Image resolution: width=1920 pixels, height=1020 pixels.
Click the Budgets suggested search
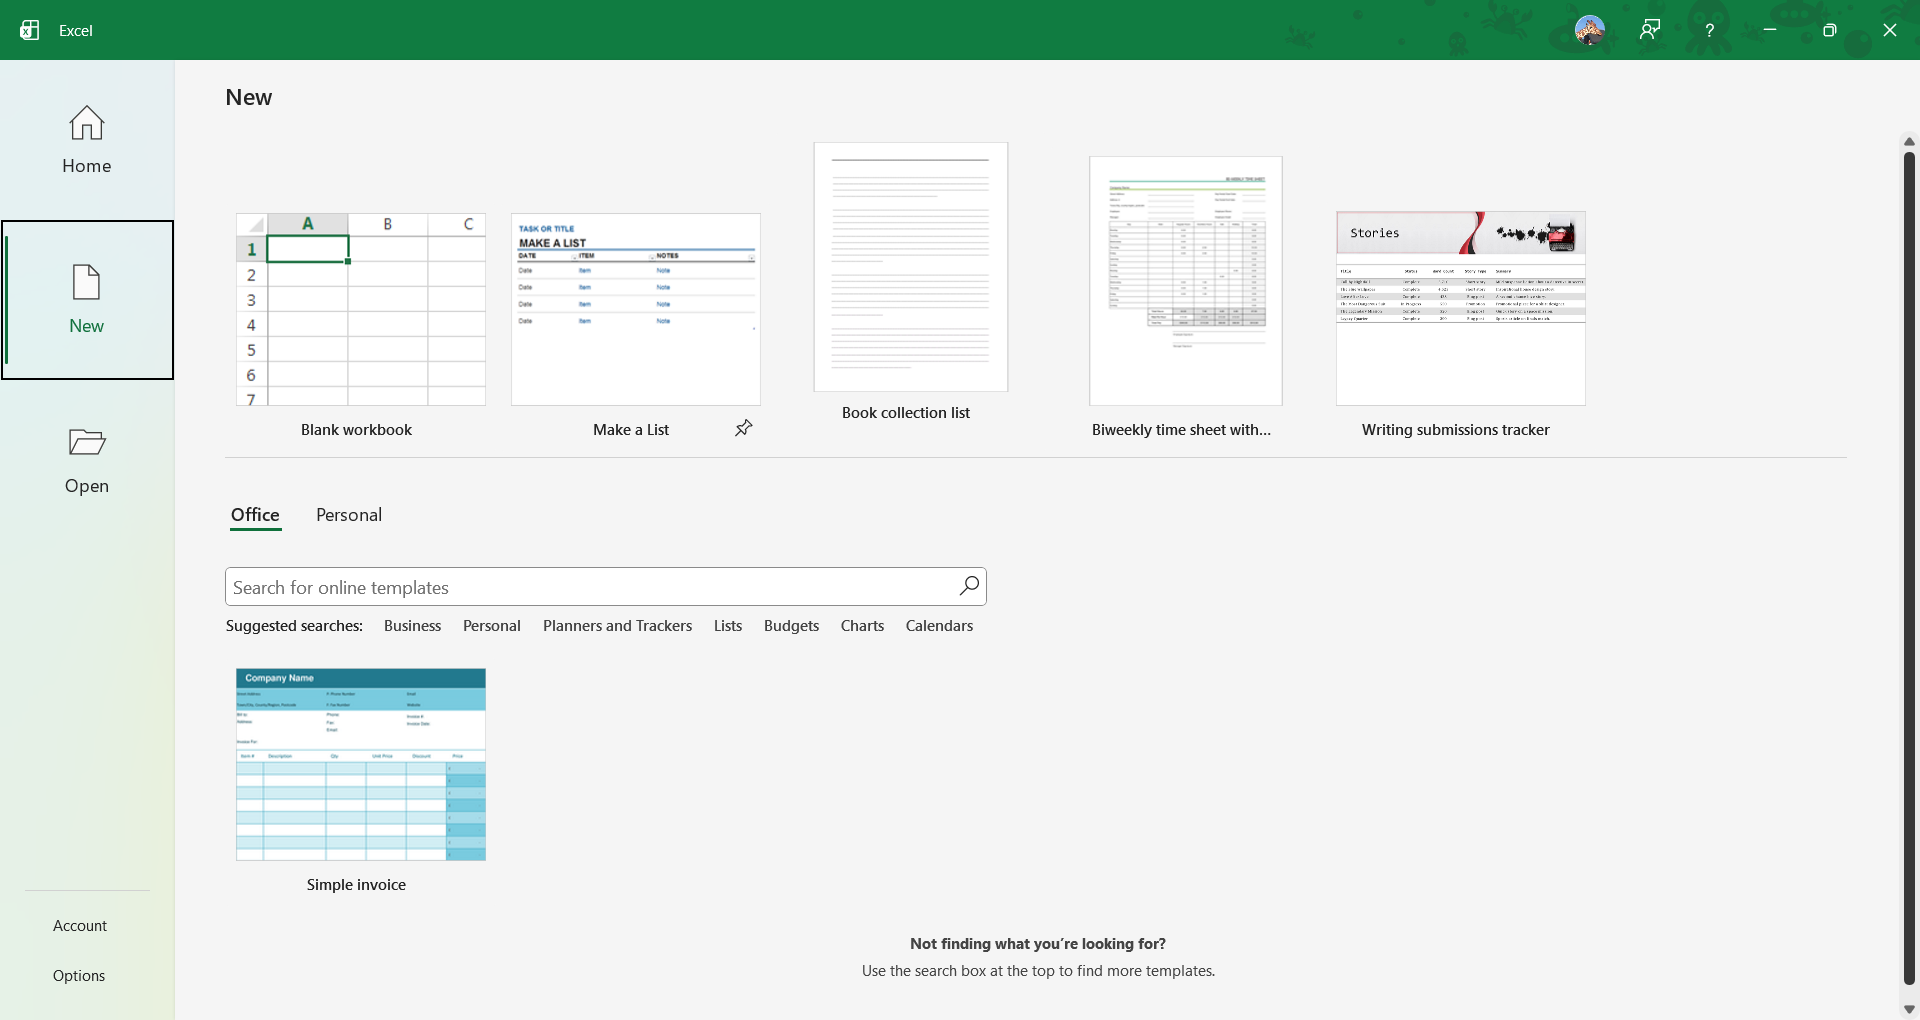coord(790,626)
